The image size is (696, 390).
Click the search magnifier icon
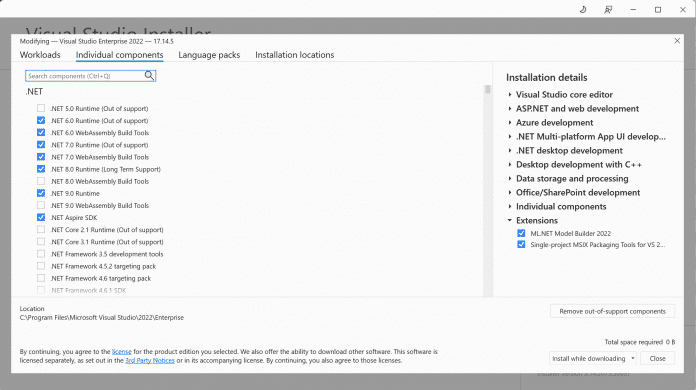coord(149,76)
